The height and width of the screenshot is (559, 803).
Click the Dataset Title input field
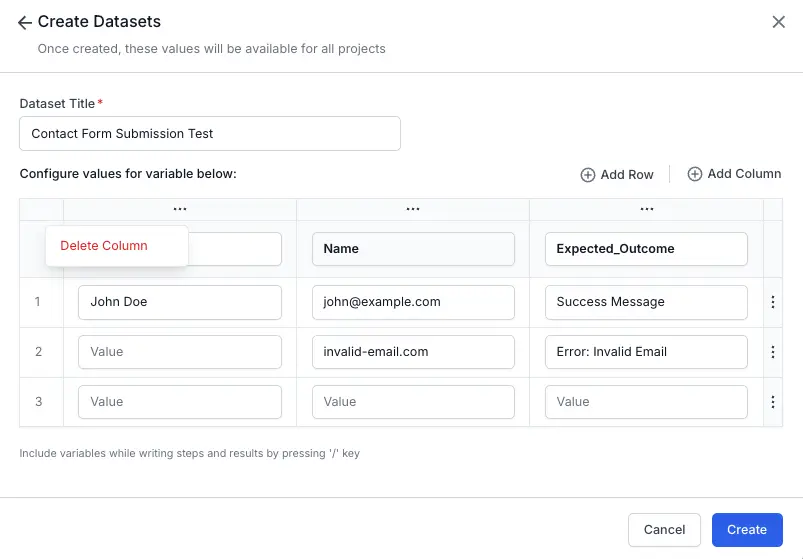tap(210, 134)
